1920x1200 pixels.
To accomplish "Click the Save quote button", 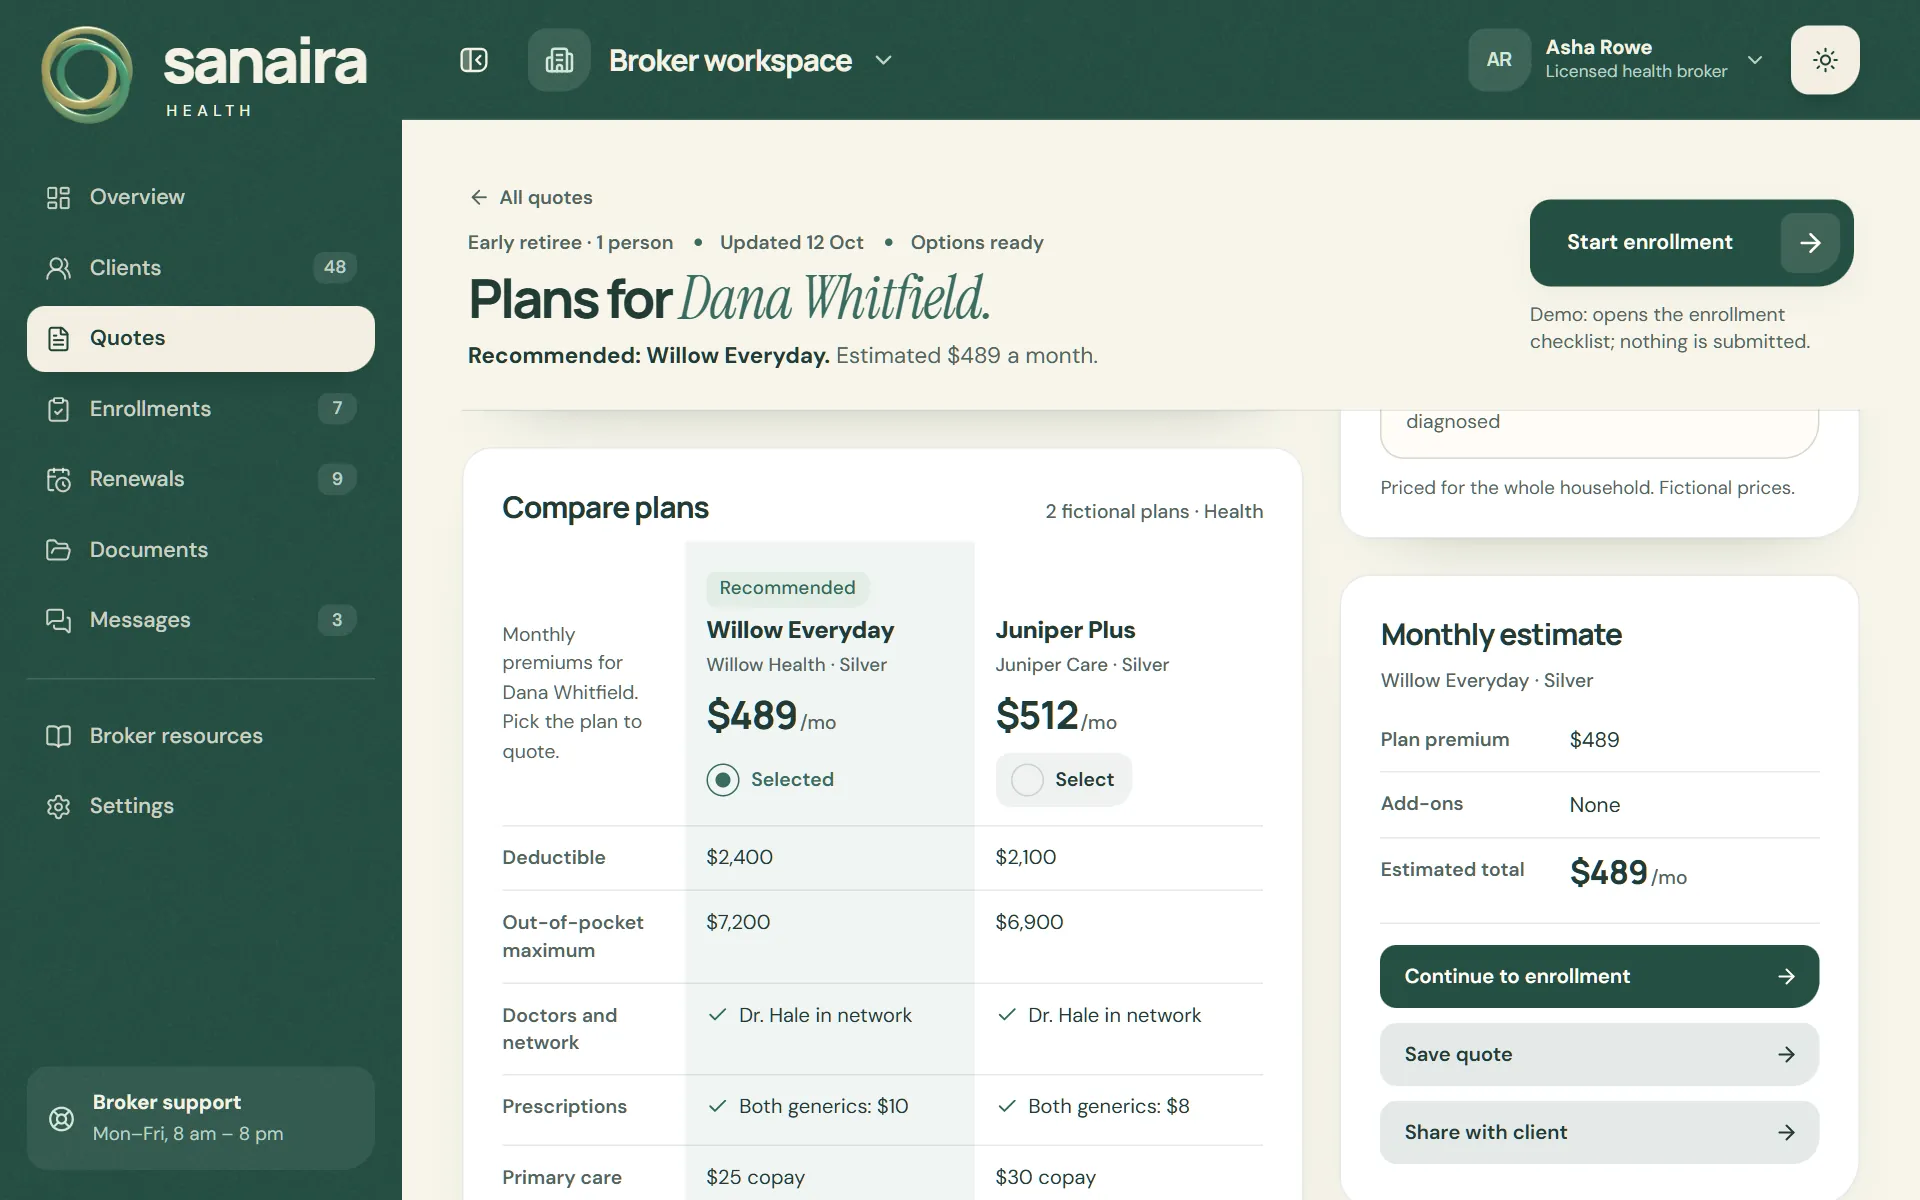I will 1599,1054.
